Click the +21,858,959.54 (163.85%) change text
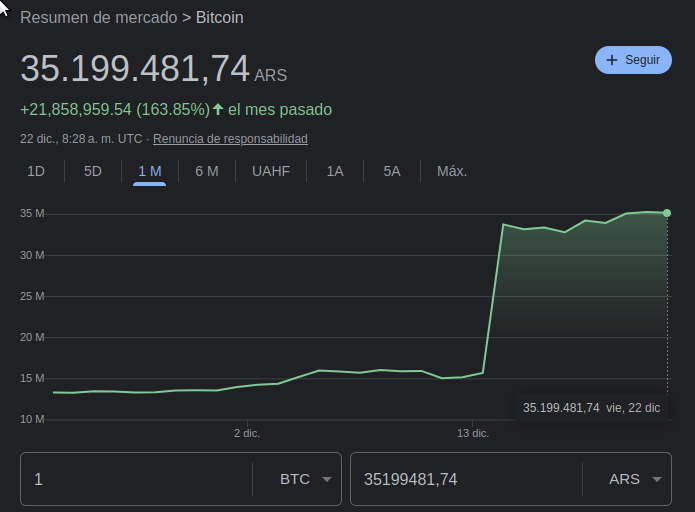 (115, 109)
